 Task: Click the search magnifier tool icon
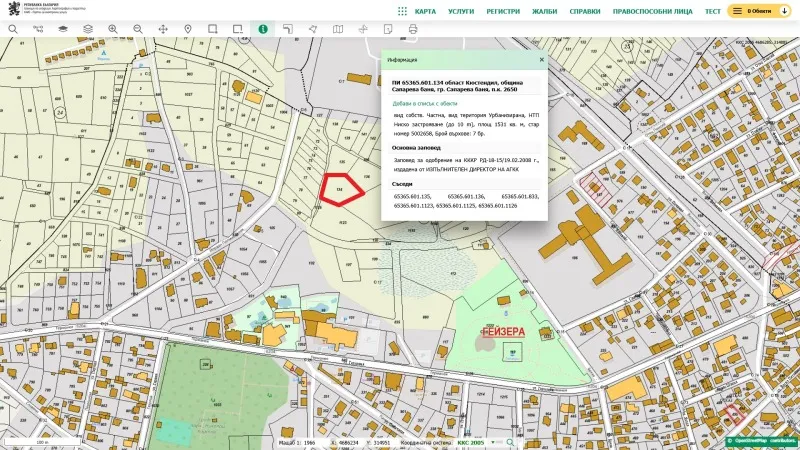pyautogui.click(x=12, y=29)
